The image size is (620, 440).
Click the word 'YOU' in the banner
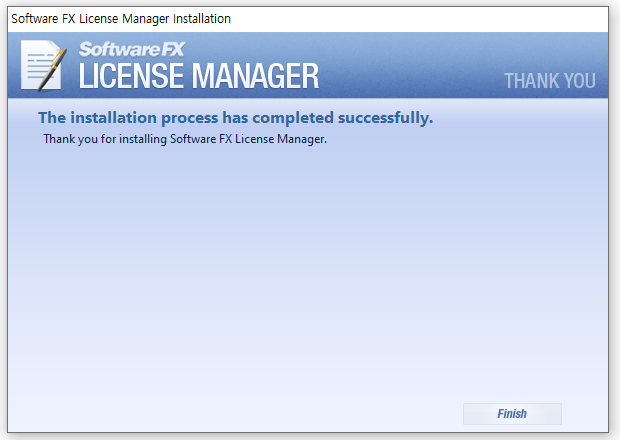(x=579, y=81)
